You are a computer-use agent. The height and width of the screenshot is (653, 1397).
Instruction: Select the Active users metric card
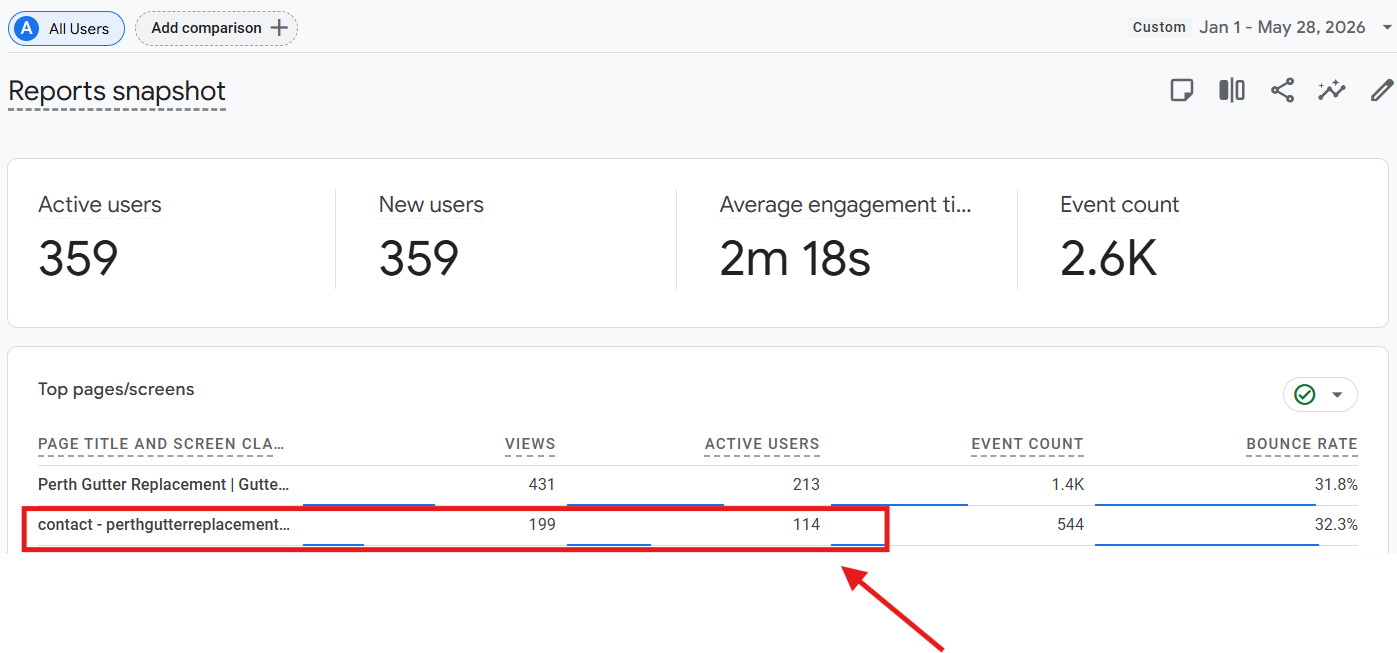click(x=172, y=239)
